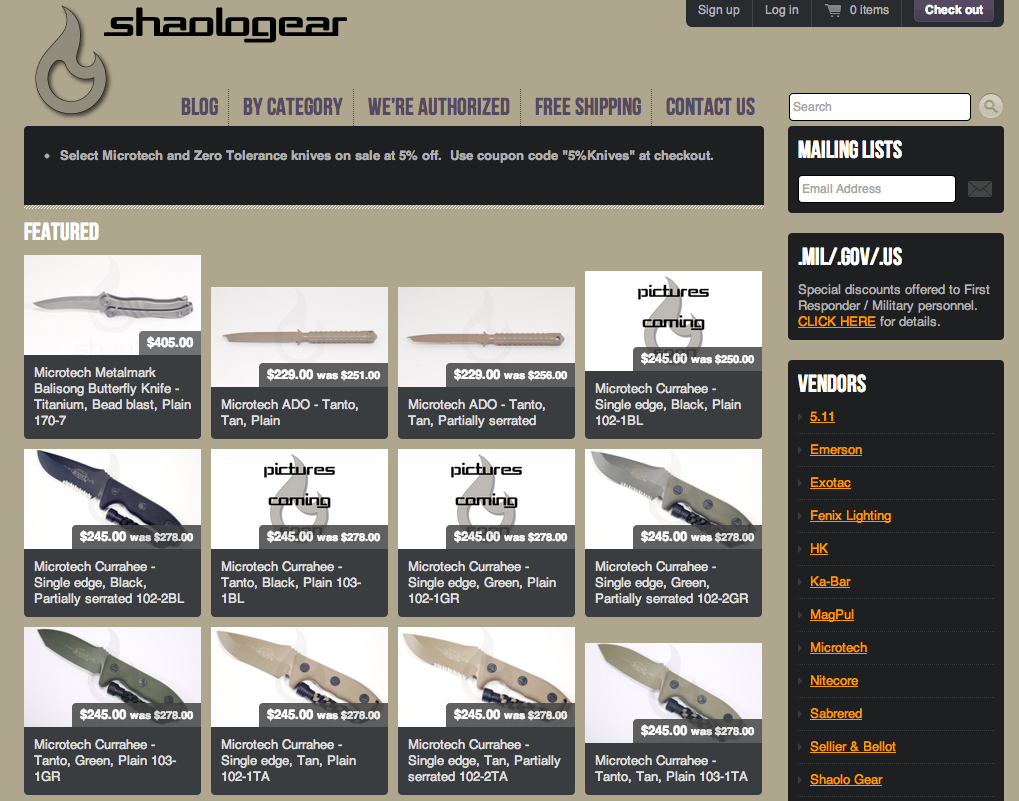Select the Fenix Lighting vendor
This screenshot has width=1019, height=801.
pyautogui.click(x=850, y=516)
